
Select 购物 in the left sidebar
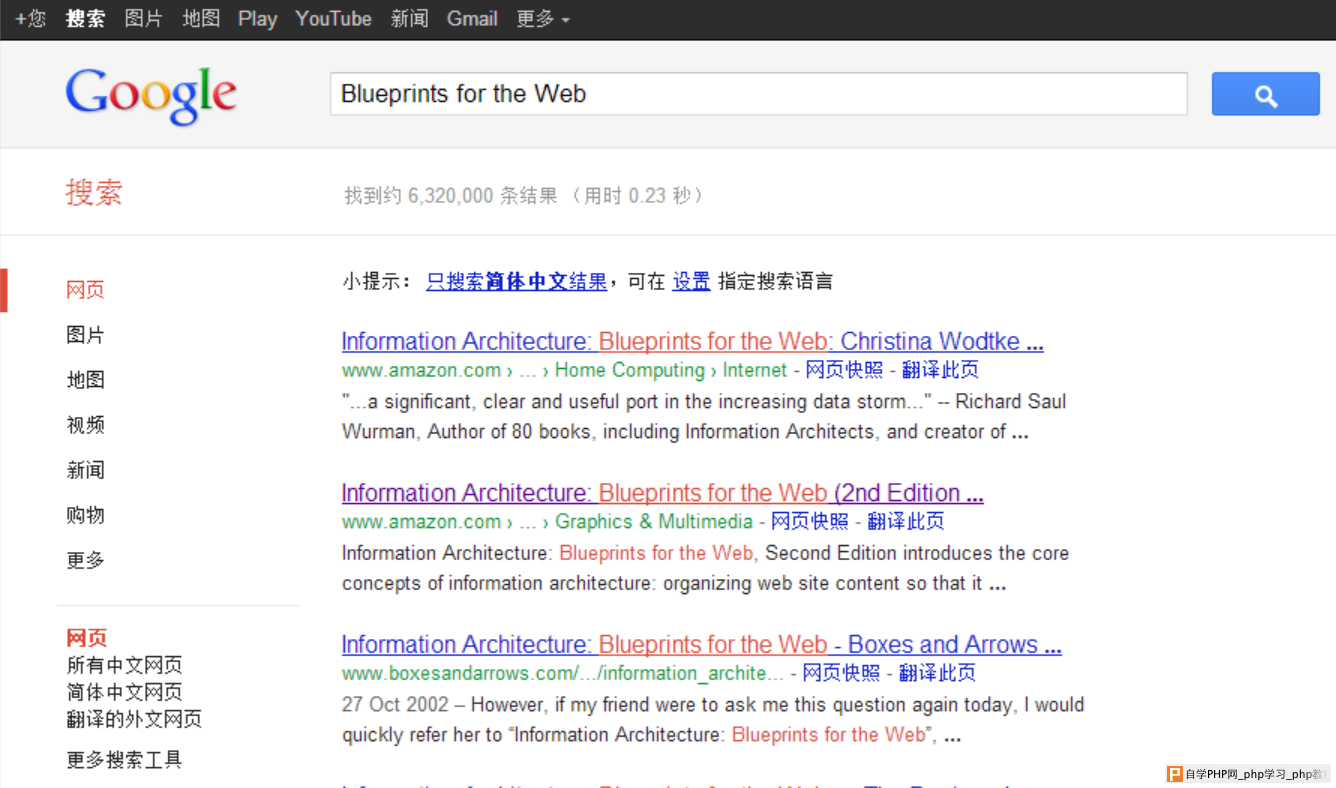(x=85, y=515)
